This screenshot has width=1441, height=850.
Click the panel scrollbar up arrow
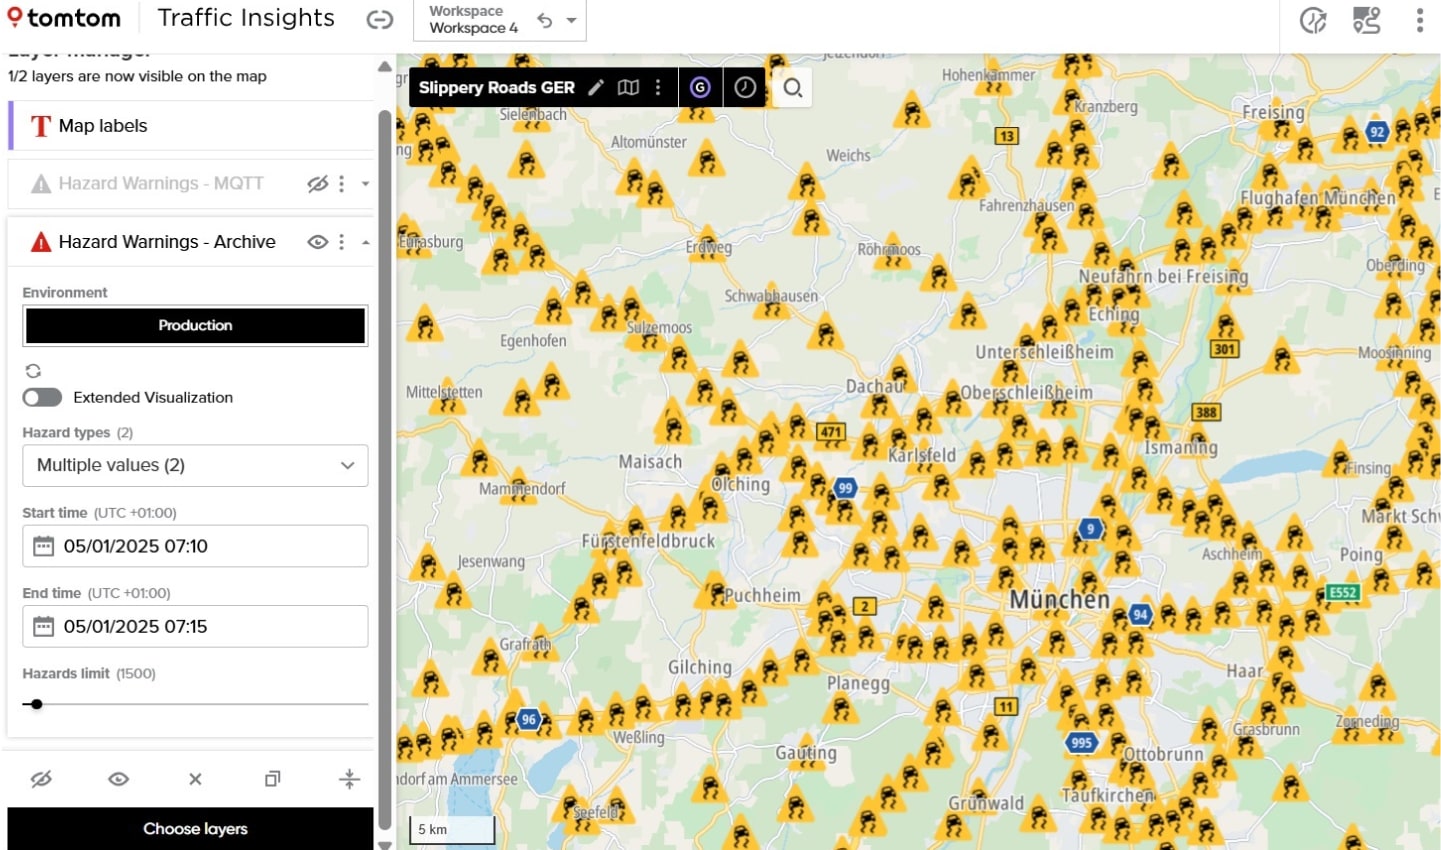point(385,67)
